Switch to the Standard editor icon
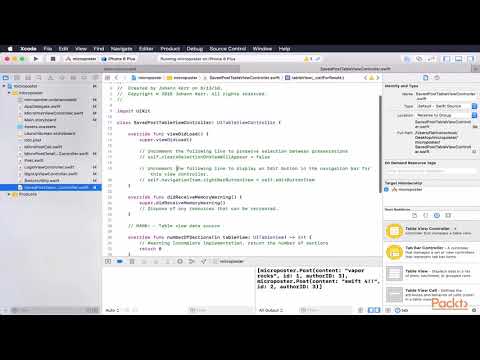 click(407, 59)
